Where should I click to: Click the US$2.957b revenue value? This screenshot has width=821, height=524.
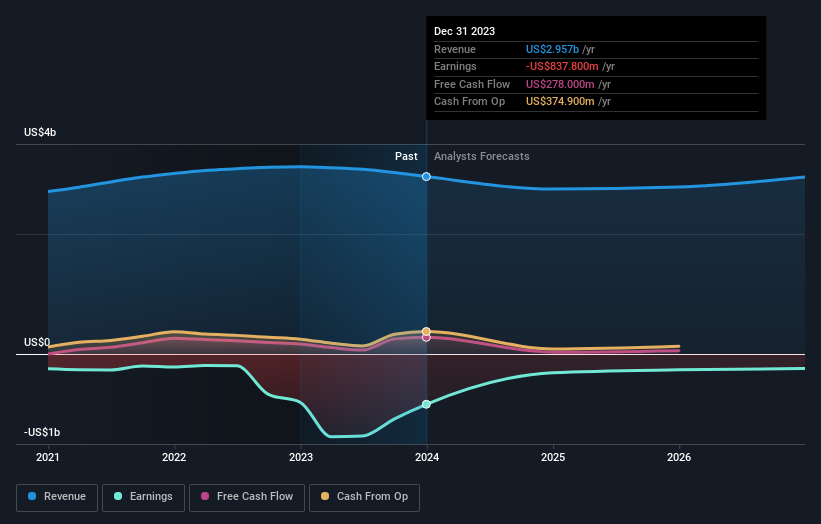point(552,49)
